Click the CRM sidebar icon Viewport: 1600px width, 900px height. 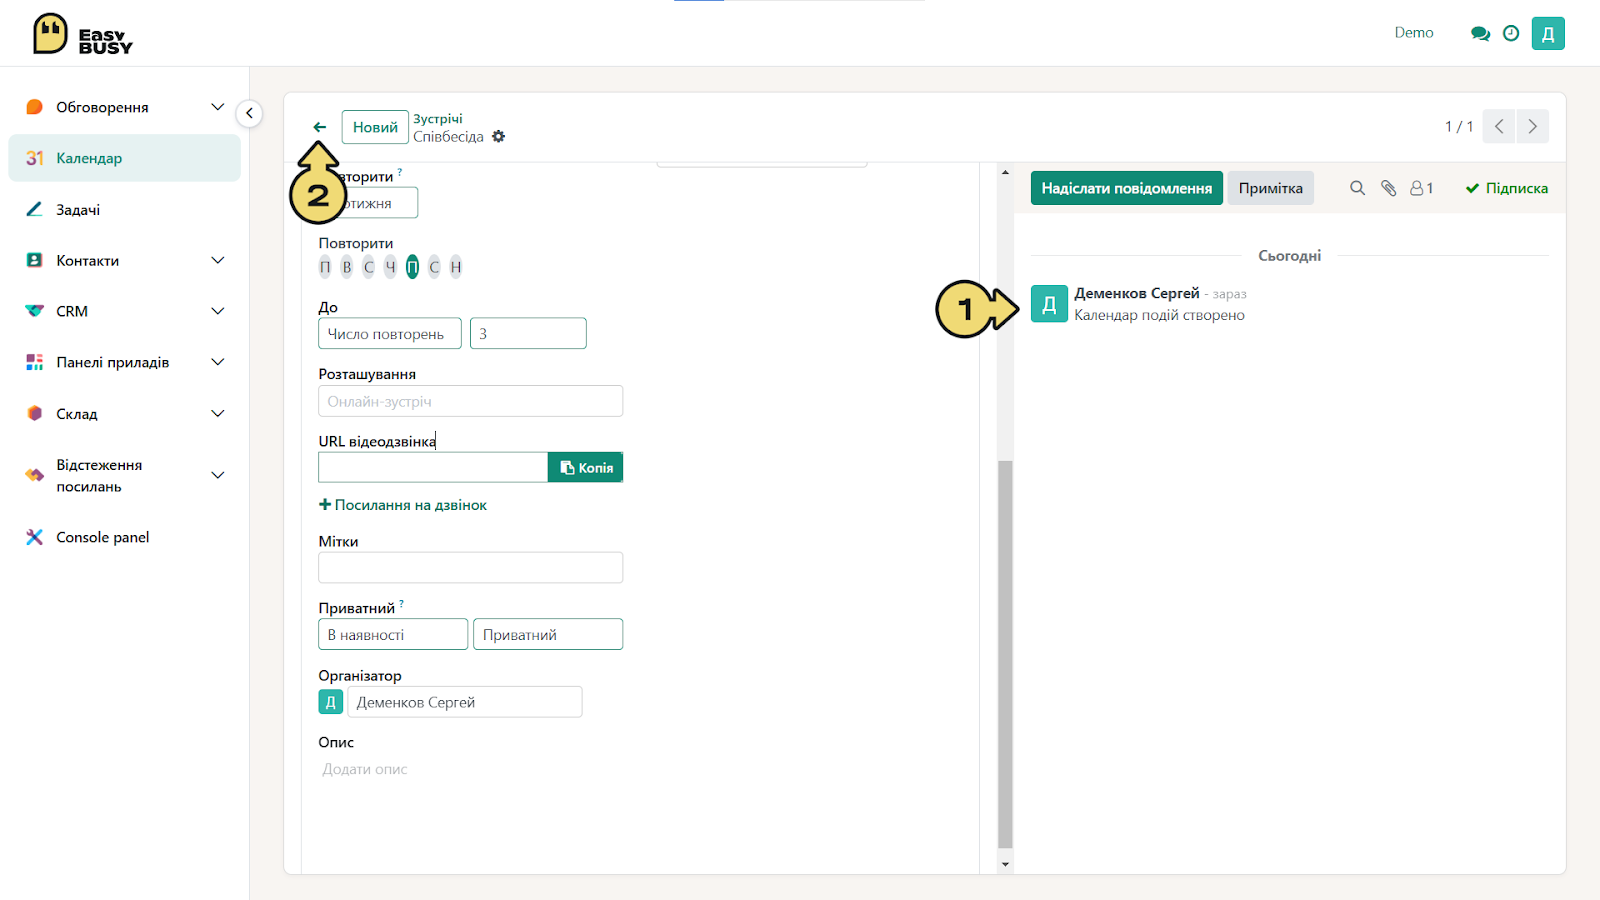pyautogui.click(x=34, y=311)
